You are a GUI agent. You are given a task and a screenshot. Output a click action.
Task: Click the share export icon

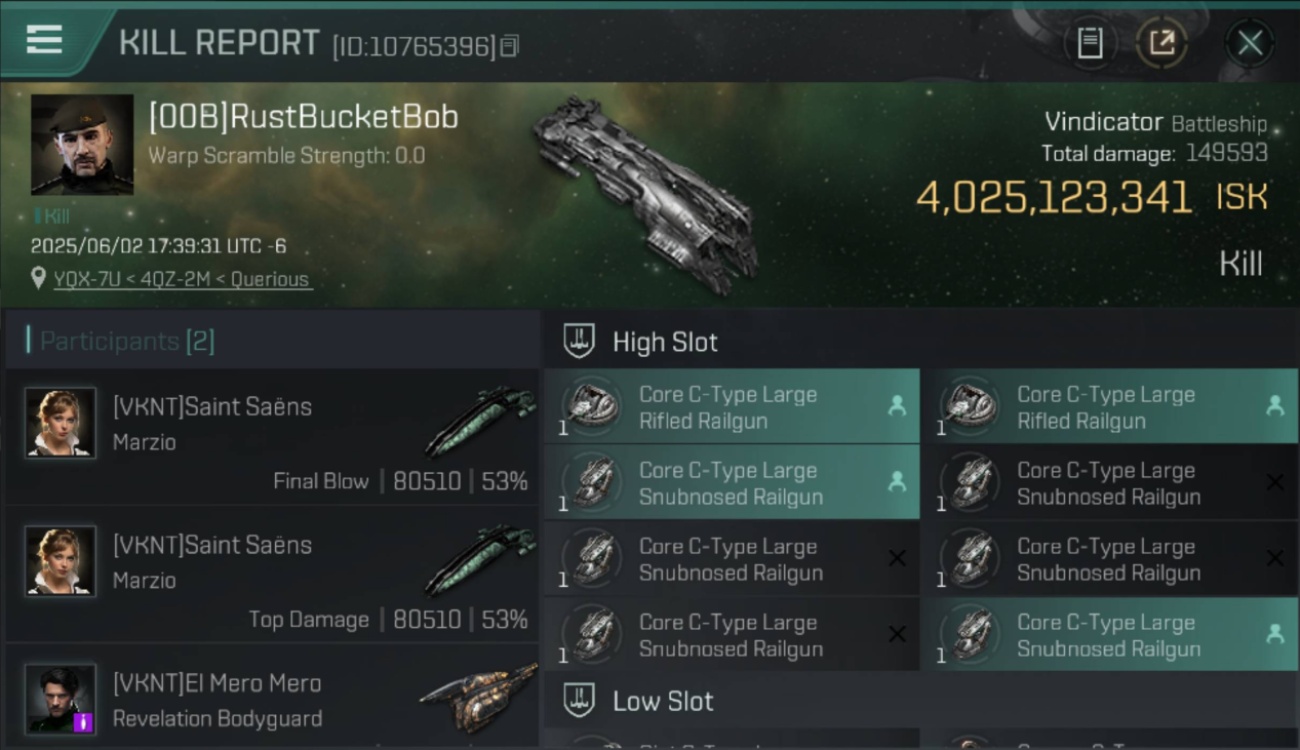1162,43
